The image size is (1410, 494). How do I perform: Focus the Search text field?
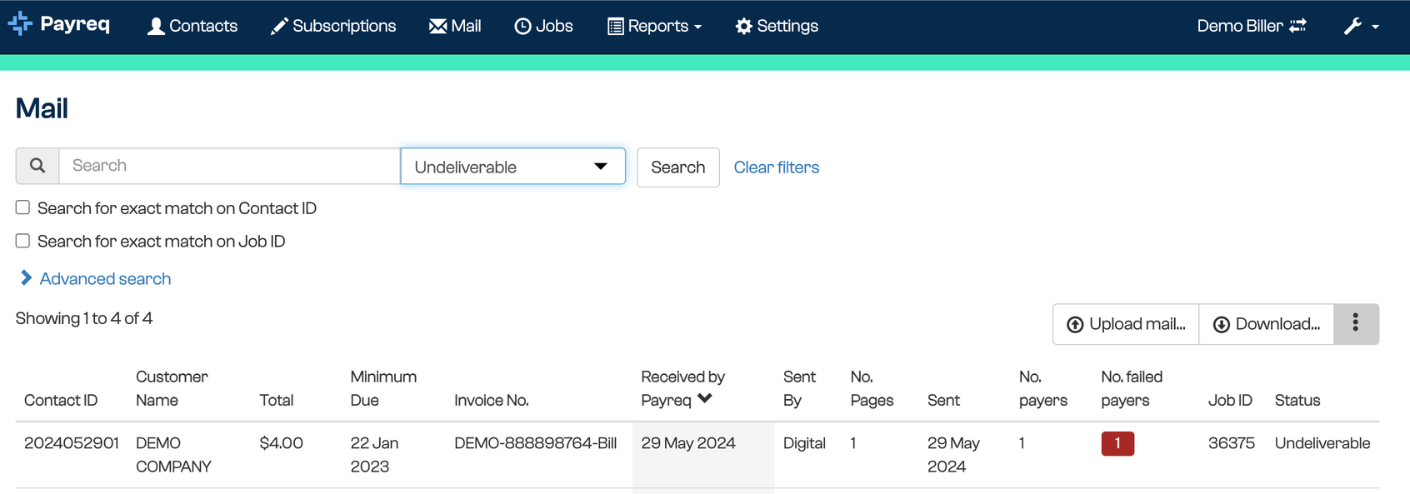(230, 166)
